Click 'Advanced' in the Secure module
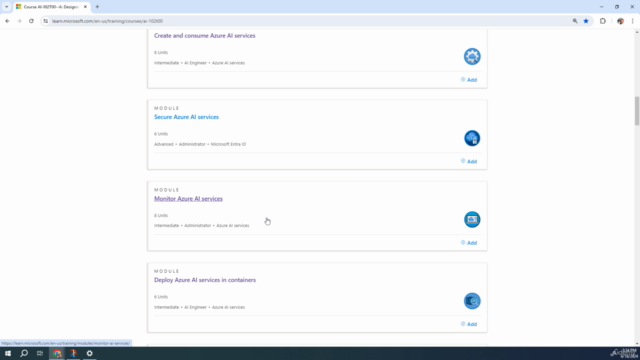 click(164, 144)
